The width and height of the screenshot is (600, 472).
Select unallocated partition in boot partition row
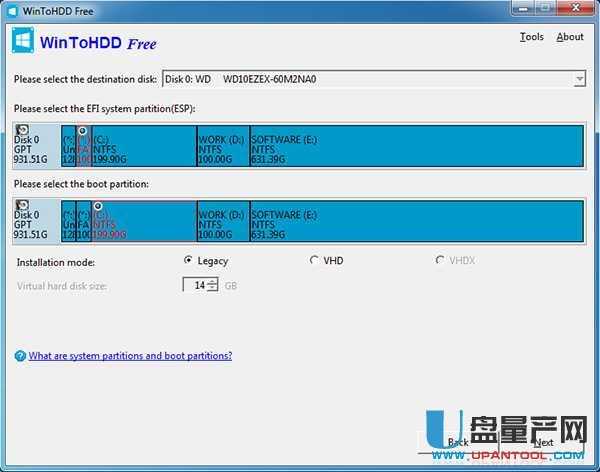click(x=68, y=221)
